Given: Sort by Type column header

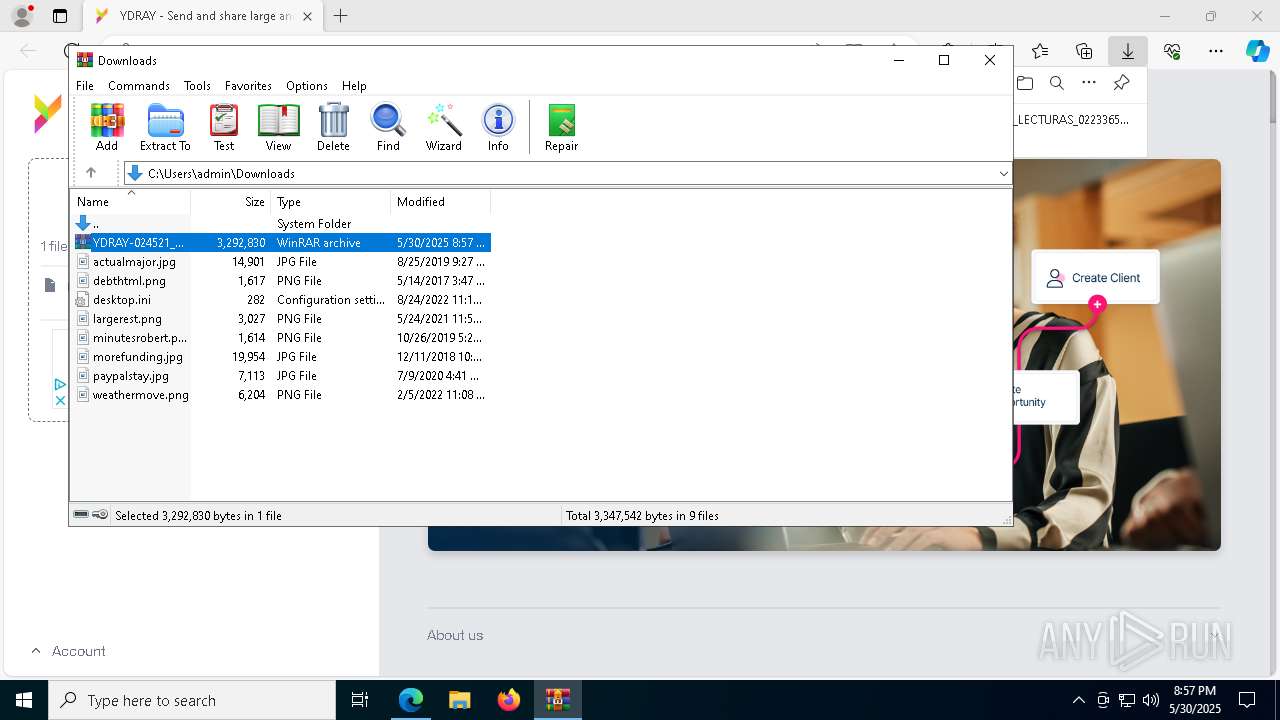Looking at the screenshot, I should click(x=330, y=202).
